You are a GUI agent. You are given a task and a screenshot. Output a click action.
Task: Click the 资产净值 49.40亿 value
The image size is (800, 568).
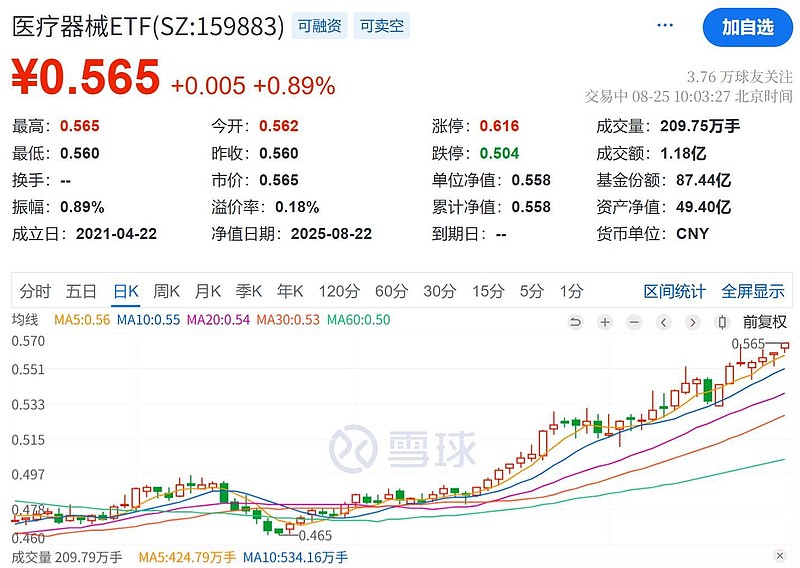coord(703,207)
